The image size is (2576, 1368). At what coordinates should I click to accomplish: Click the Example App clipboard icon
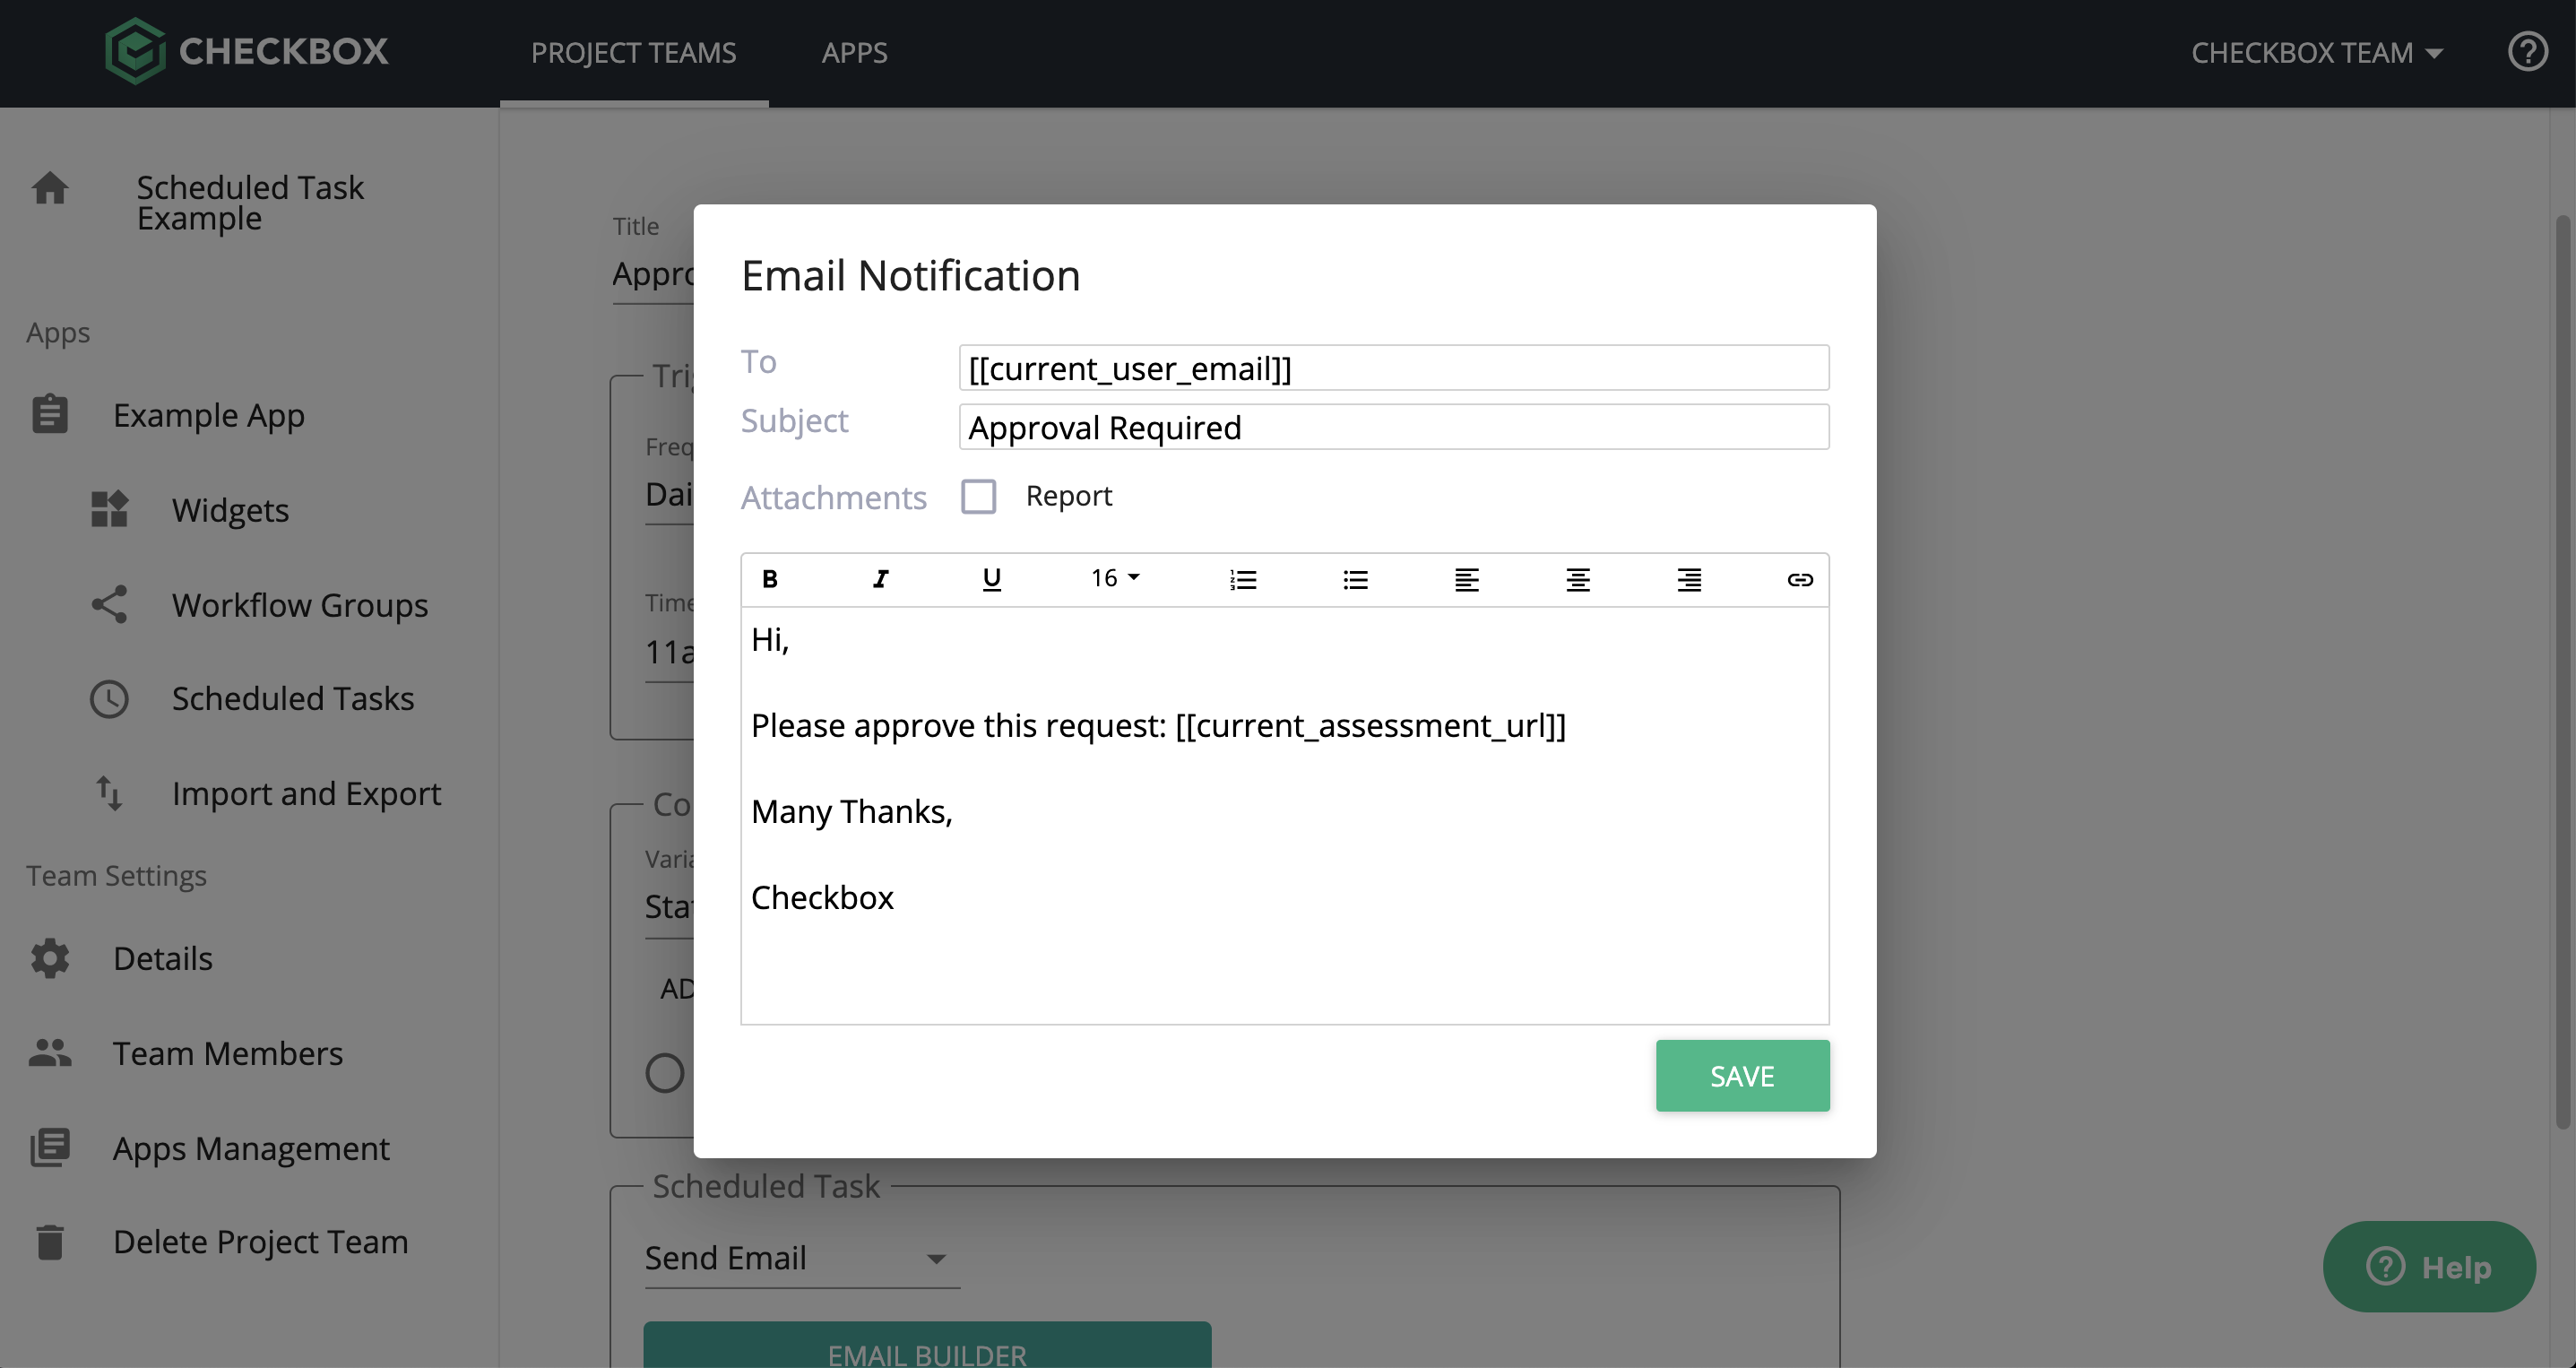click(x=50, y=415)
